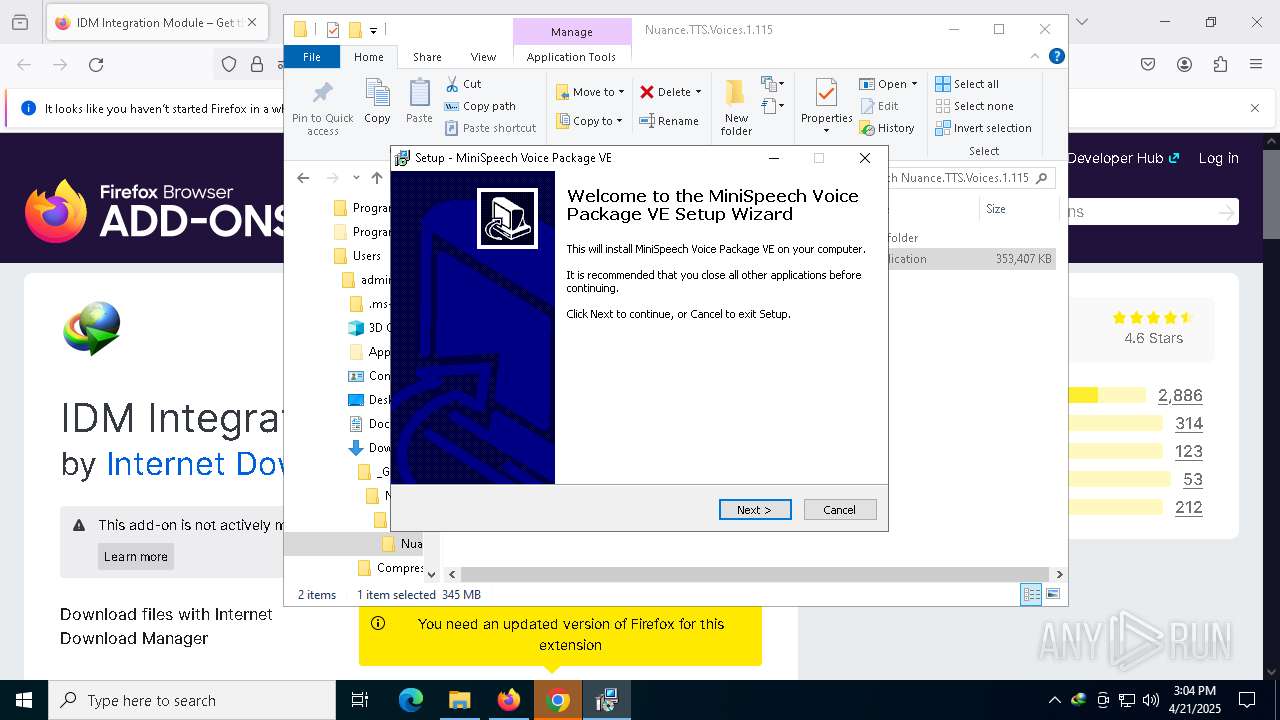The width and height of the screenshot is (1280, 720).
Task: Select the .ms- folder in the Explorer tree
Action: coord(369,304)
